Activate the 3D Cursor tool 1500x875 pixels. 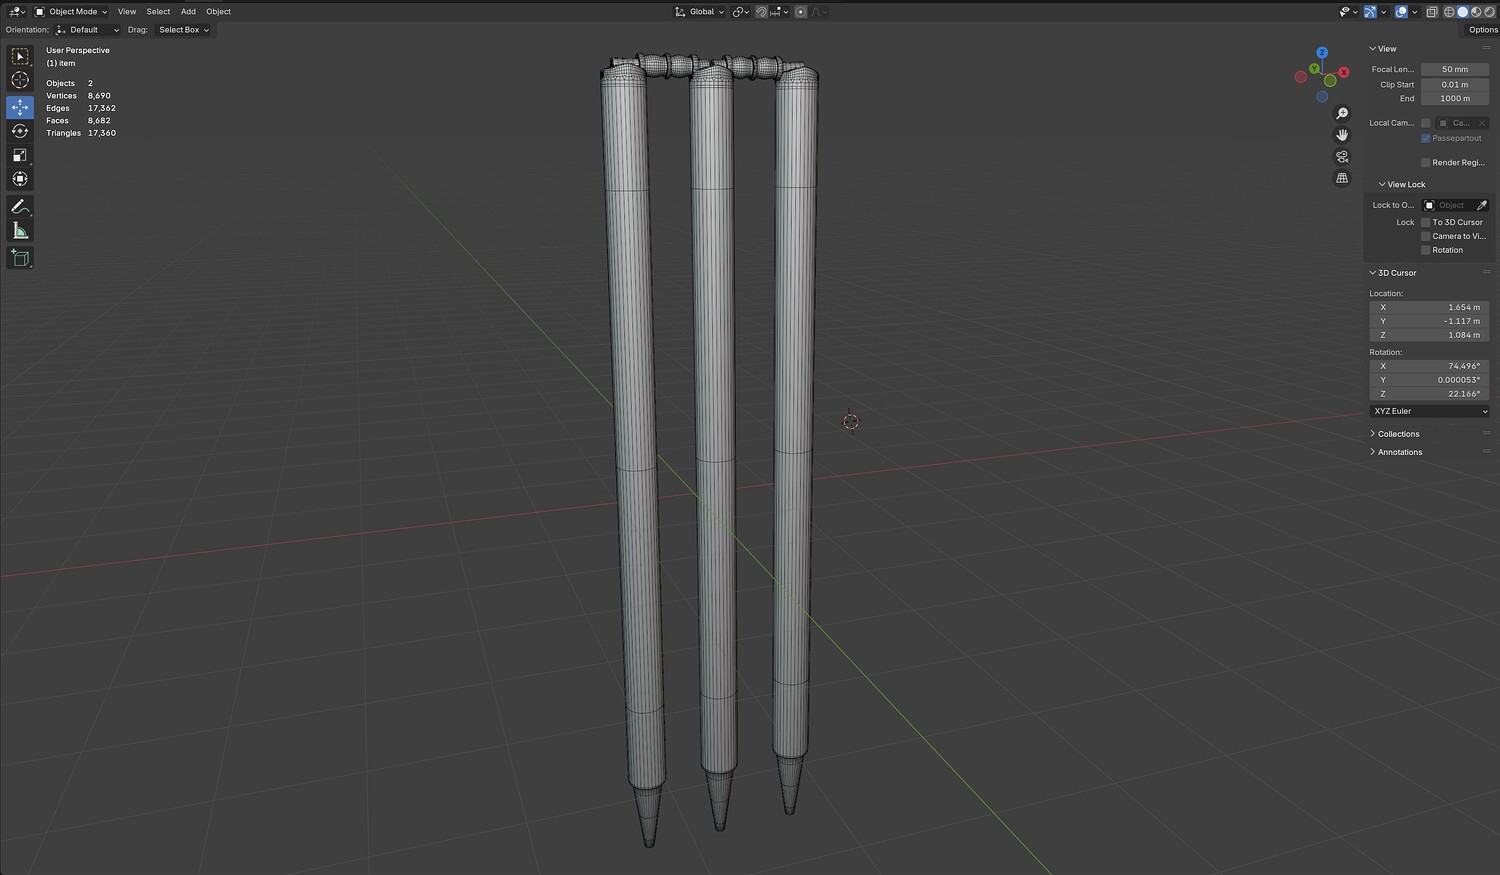pyautogui.click(x=20, y=80)
